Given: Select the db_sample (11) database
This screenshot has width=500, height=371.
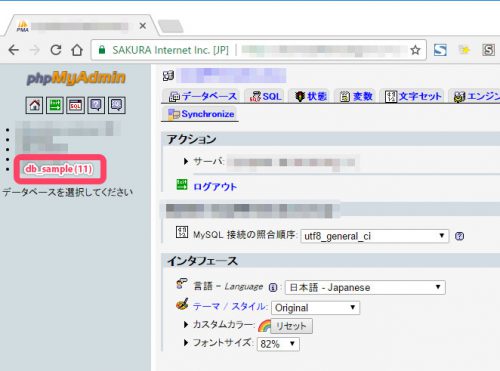Looking at the screenshot, I should point(59,169).
